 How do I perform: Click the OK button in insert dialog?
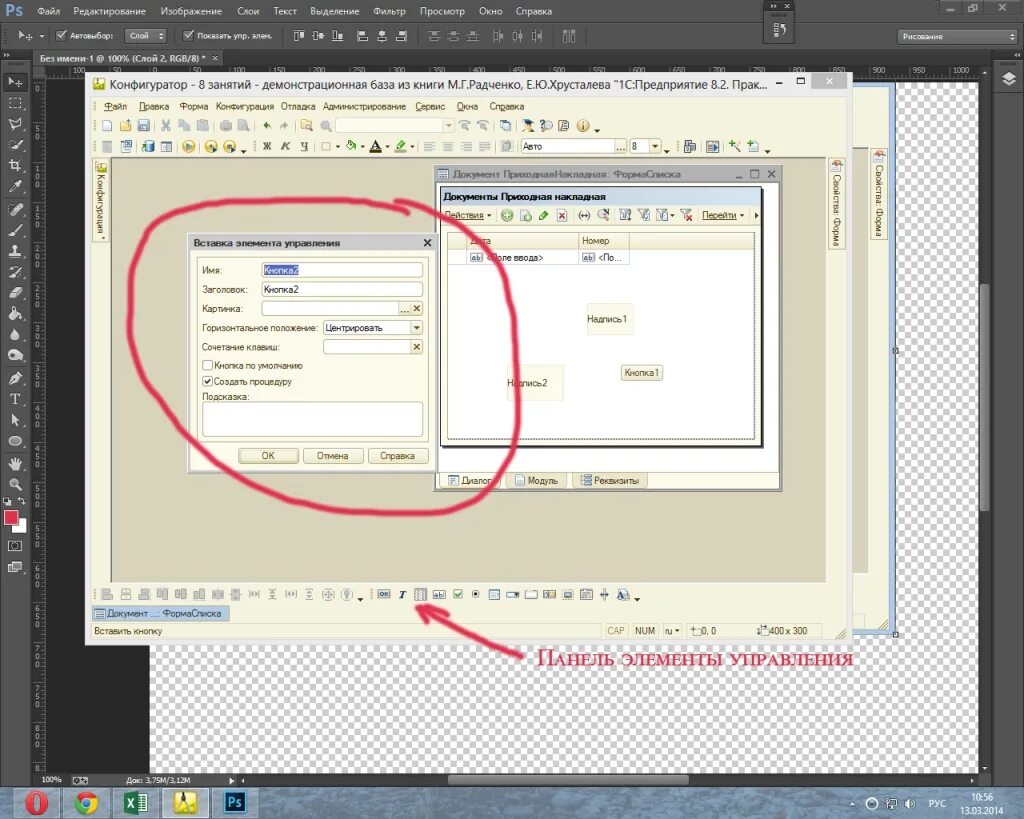click(268, 456)
